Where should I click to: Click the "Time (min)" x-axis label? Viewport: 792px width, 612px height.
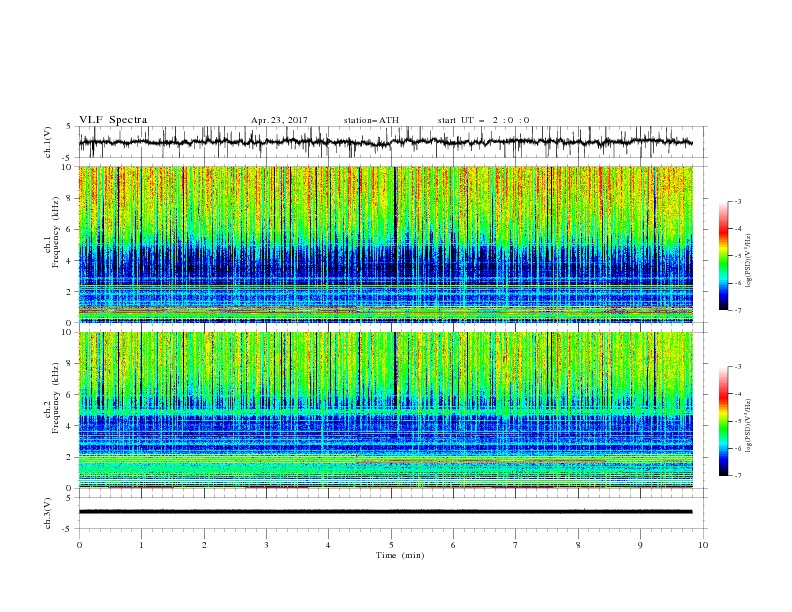pyautogui.click(x=400, y=555)
